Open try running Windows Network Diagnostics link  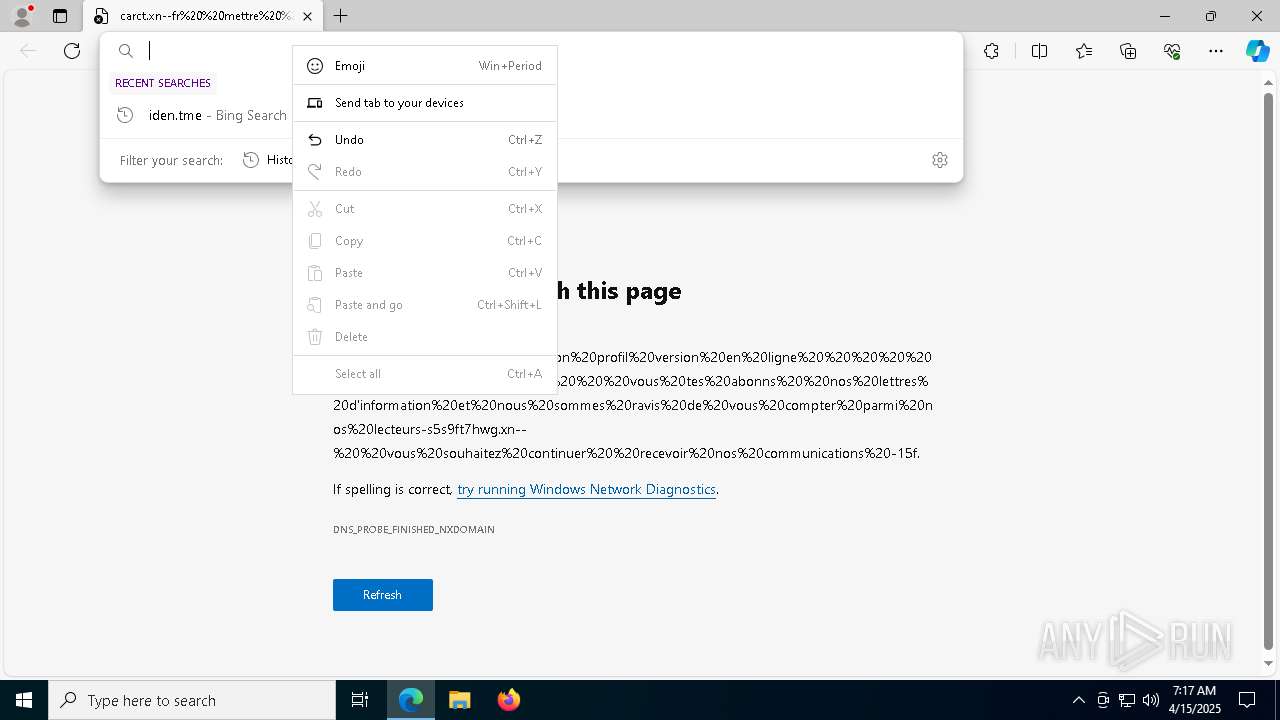coord(586,489)
